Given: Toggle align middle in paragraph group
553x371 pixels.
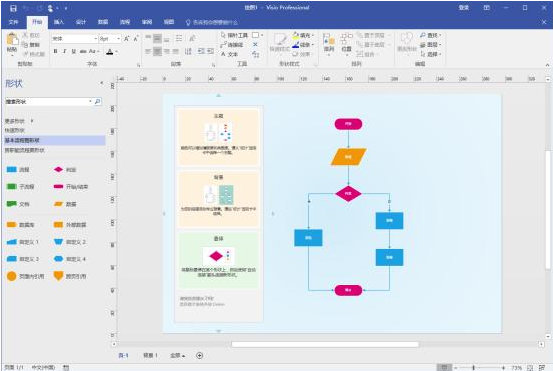Looking at the screenshot, I should [157, 38].
